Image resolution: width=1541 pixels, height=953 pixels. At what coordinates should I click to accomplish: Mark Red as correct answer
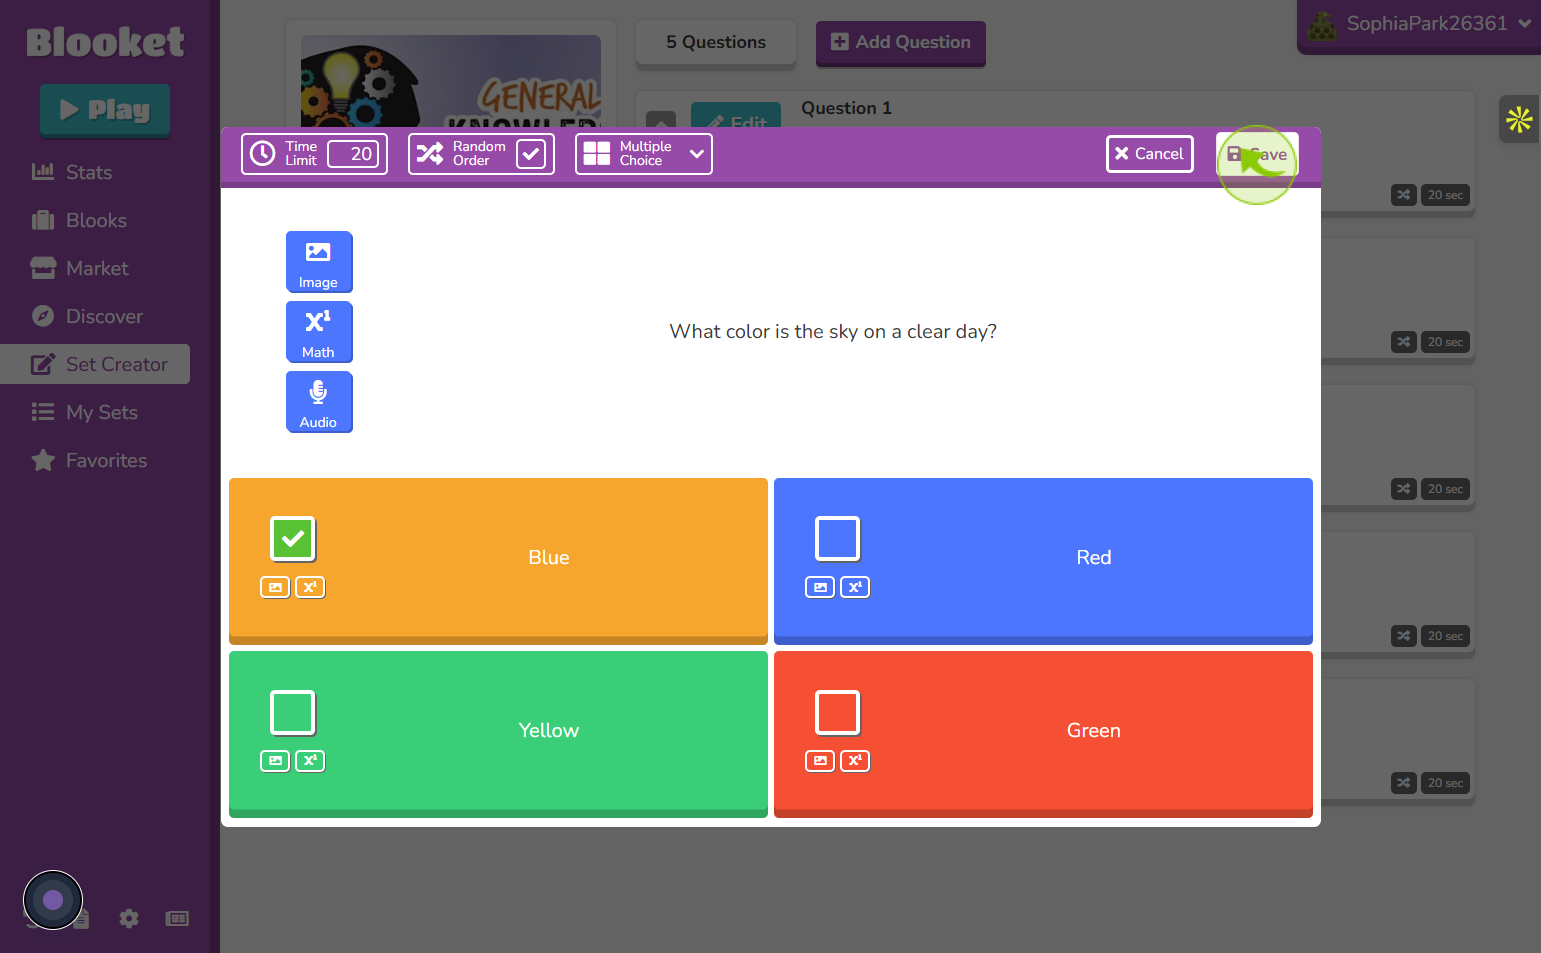(x=838, y=539)
